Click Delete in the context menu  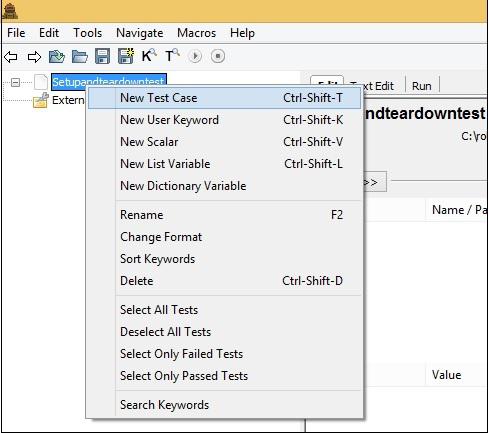[x=224, y=281]
